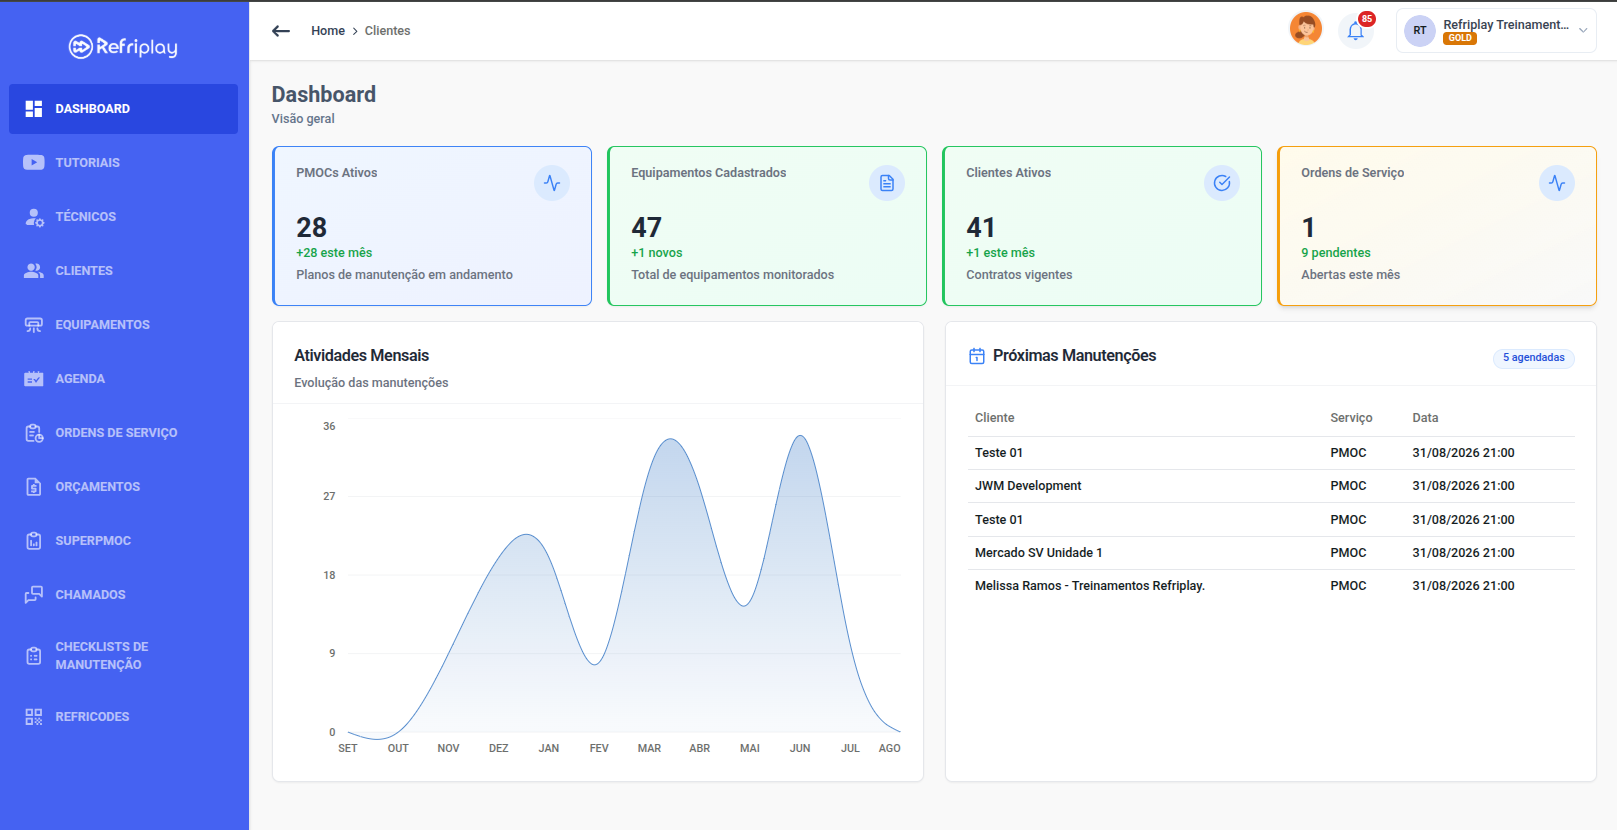
Task: Open the REFRICODES menu item
Action: pos(123,716)
